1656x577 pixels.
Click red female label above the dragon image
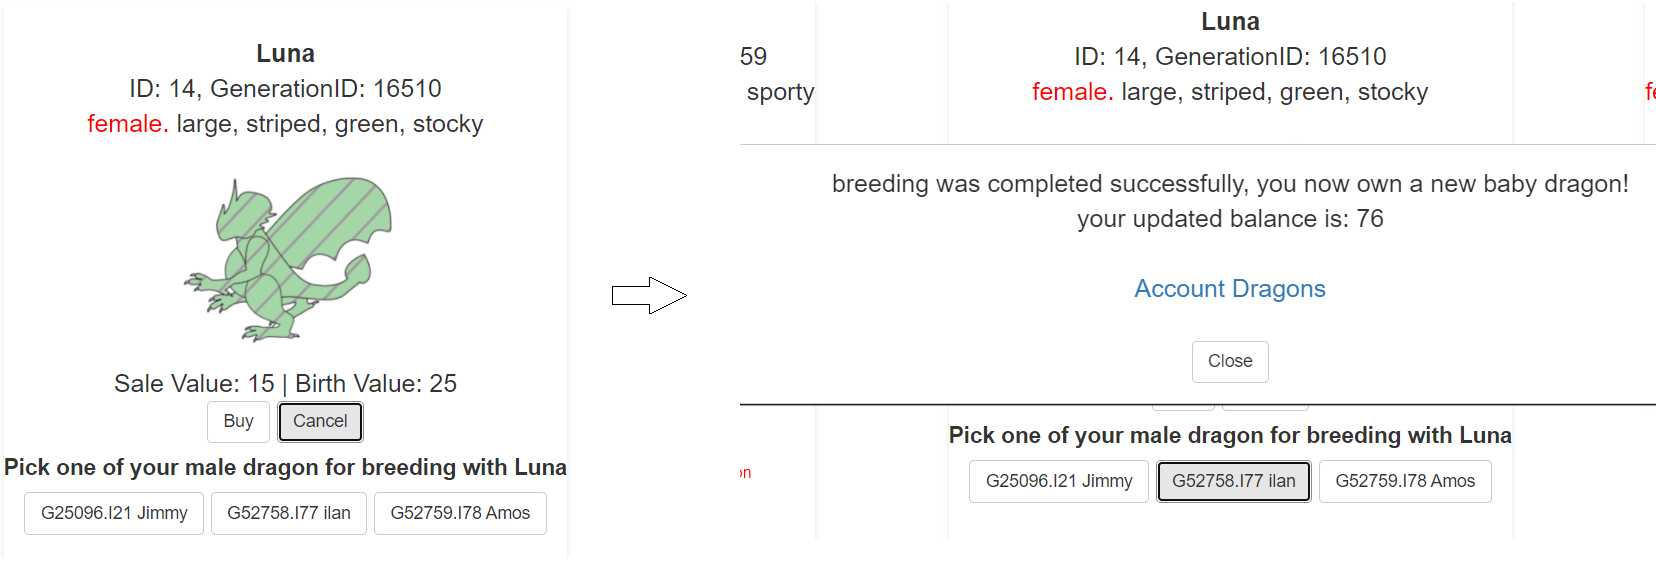[127, 124]
